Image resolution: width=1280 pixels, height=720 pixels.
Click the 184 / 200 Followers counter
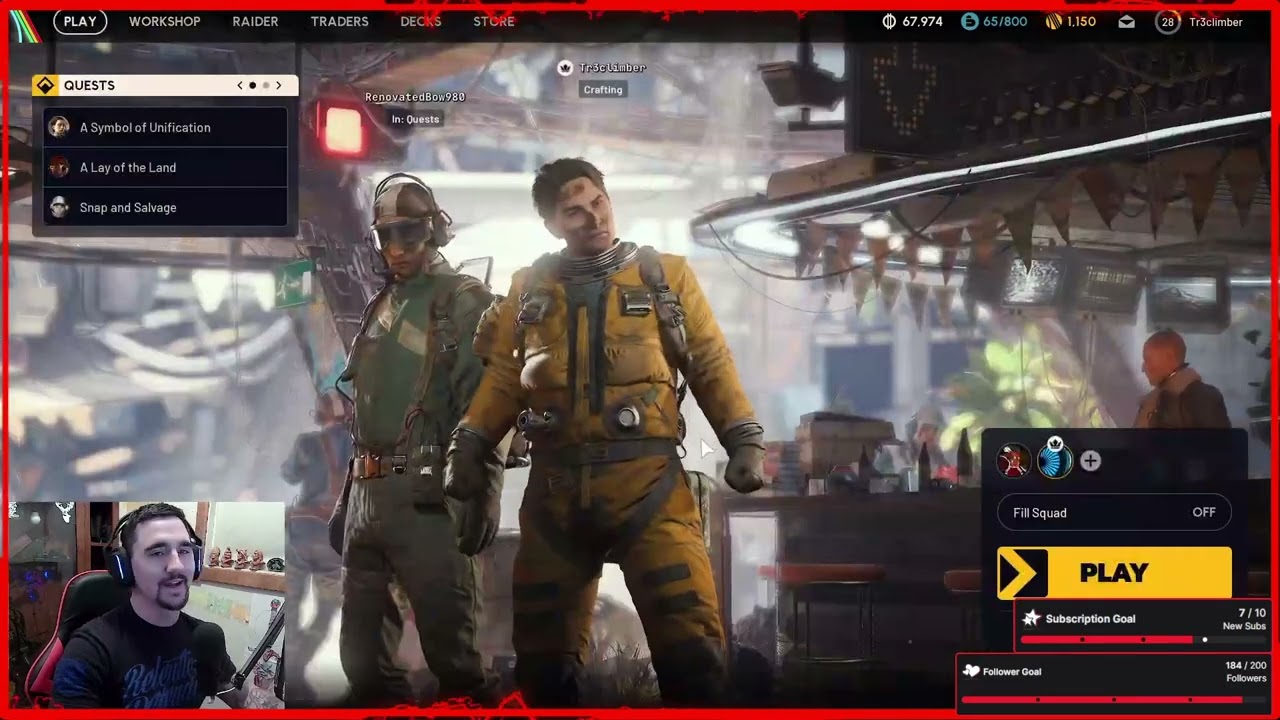pos(1246,671)
